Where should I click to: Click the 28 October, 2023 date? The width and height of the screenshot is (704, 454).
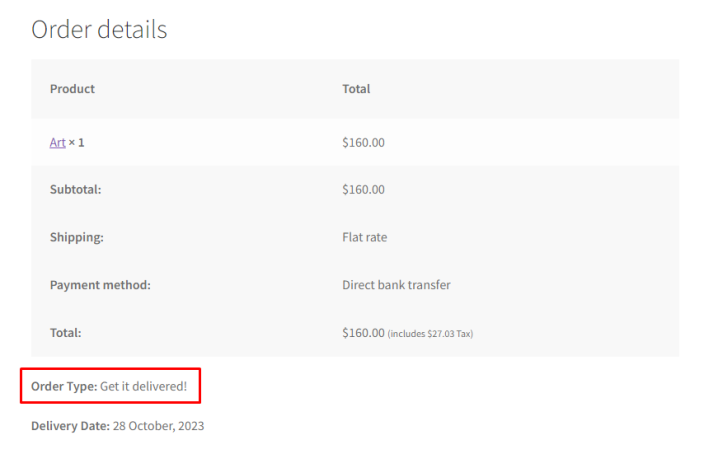158,426
